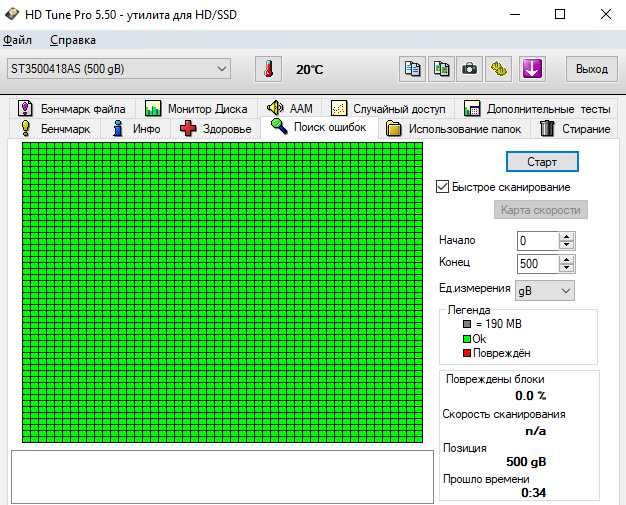The width and height of the screenshot is (626, 505).
Task: Decrease the Конец value with down arrow
Action: tap(566, 268)
